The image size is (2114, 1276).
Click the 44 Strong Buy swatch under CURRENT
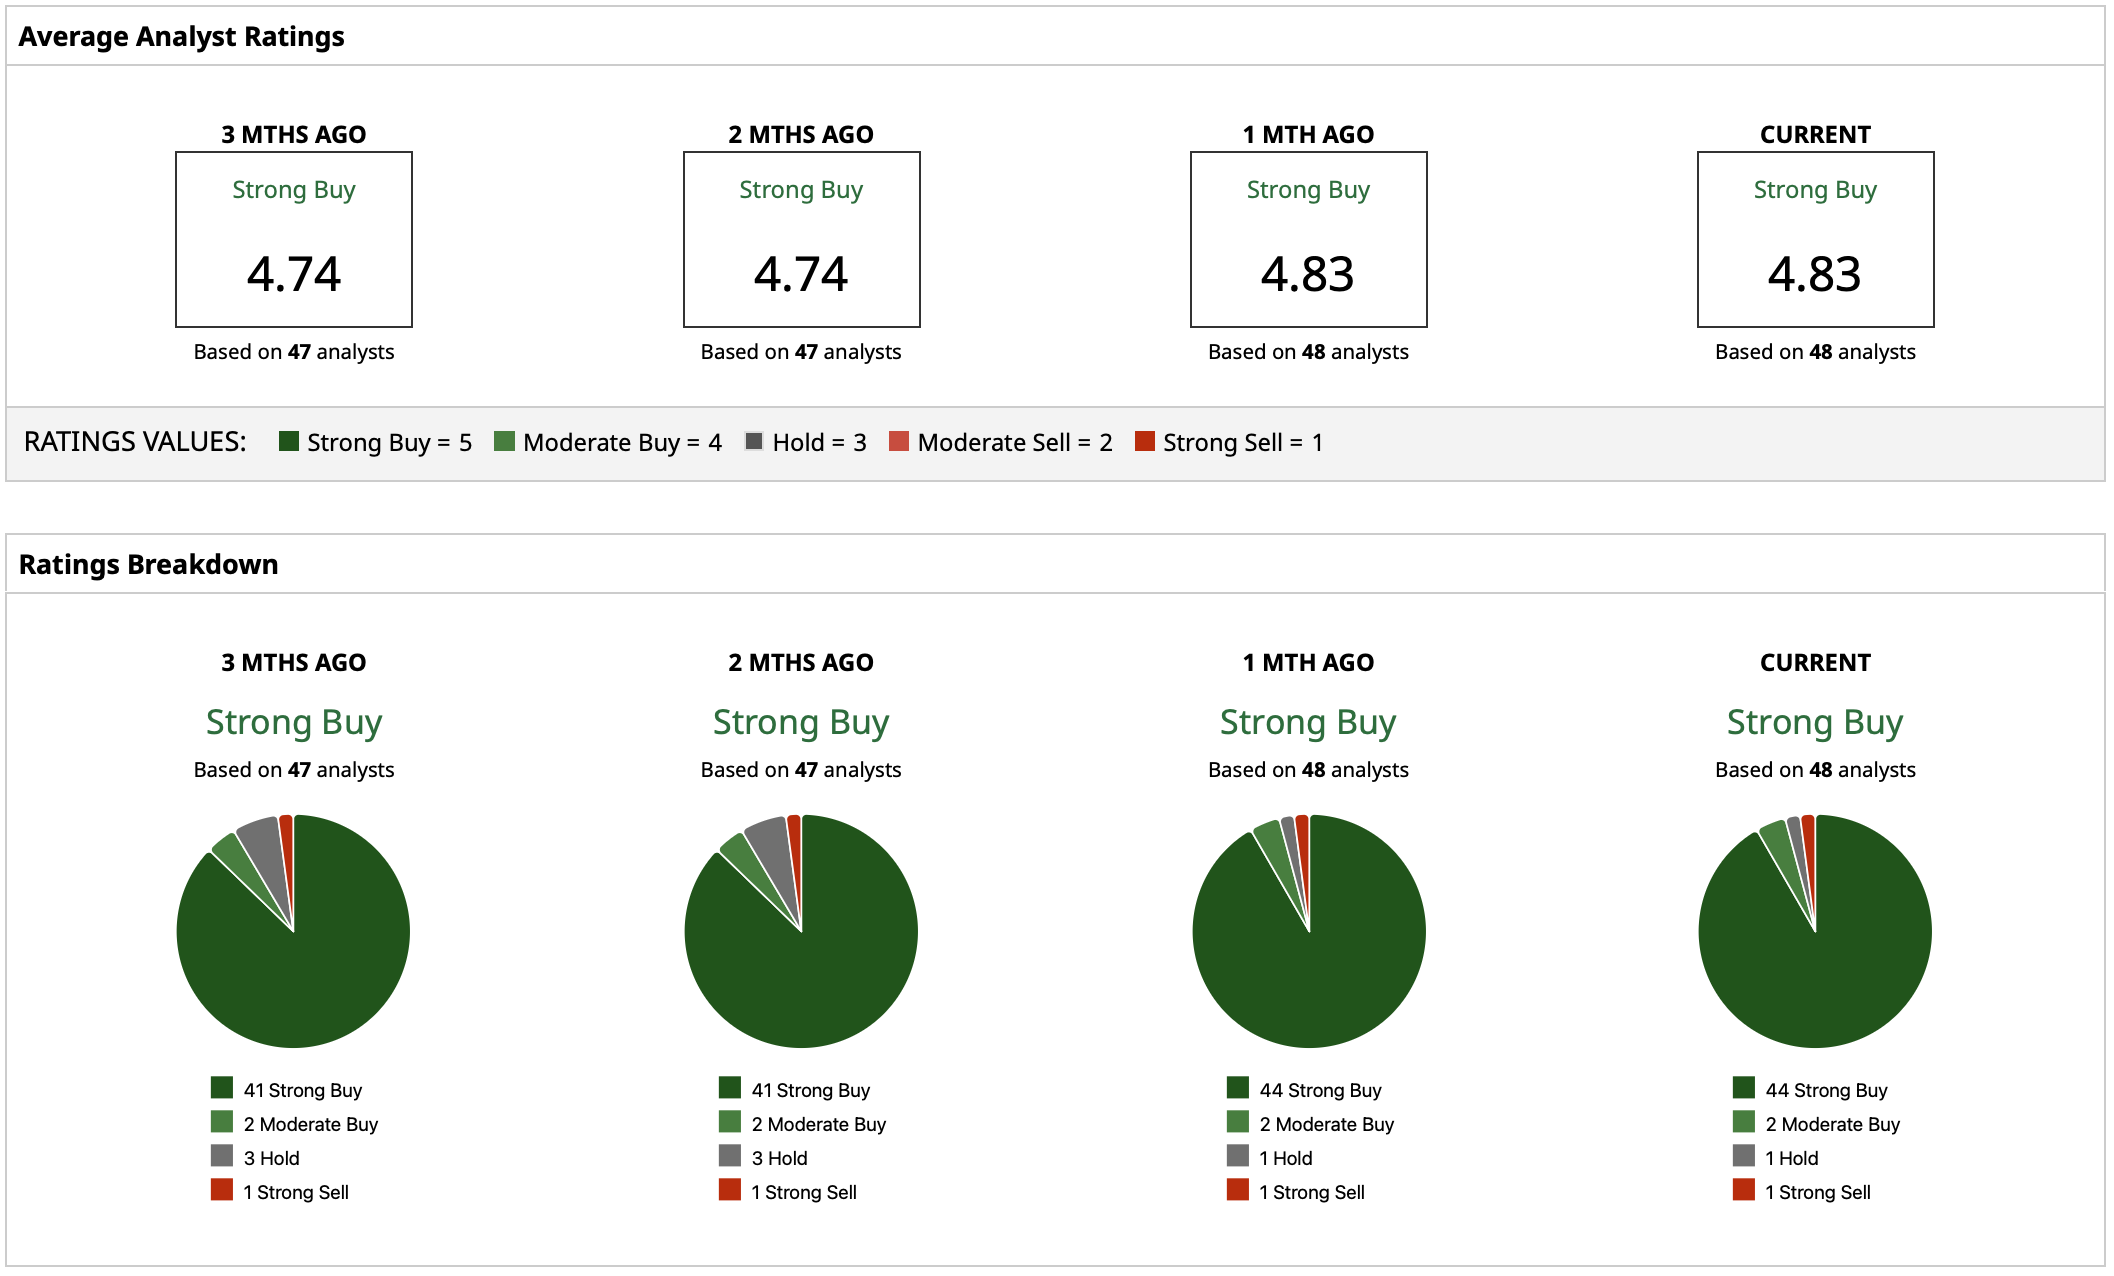coord(1744,1088)
